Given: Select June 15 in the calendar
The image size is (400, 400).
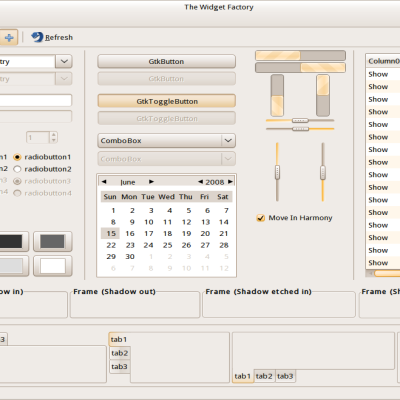Looking at the screenshot, I should click(110, 233).
